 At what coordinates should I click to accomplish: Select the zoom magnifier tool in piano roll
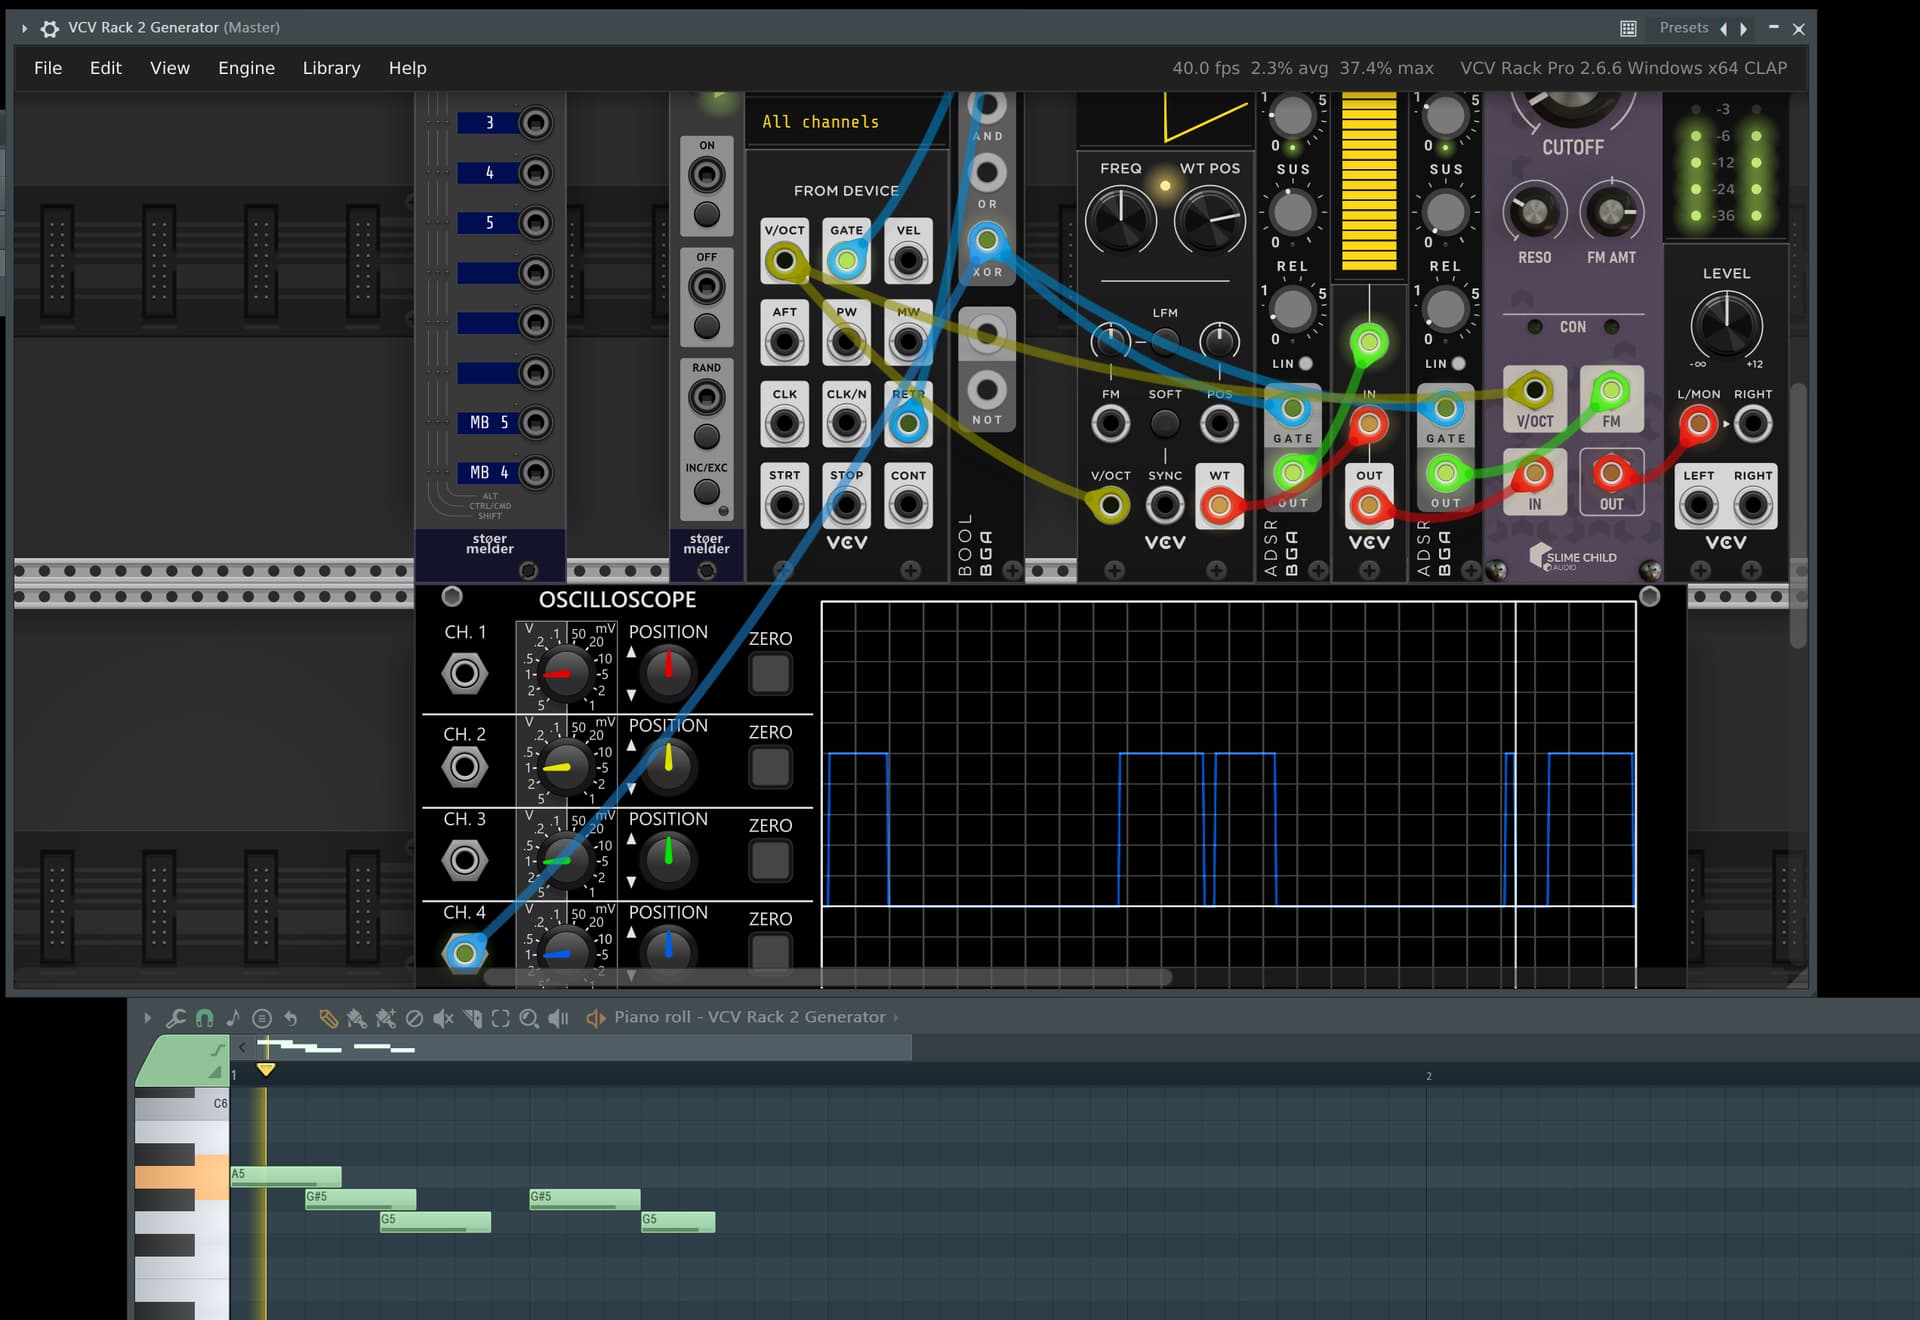[x=529, y=1018]
